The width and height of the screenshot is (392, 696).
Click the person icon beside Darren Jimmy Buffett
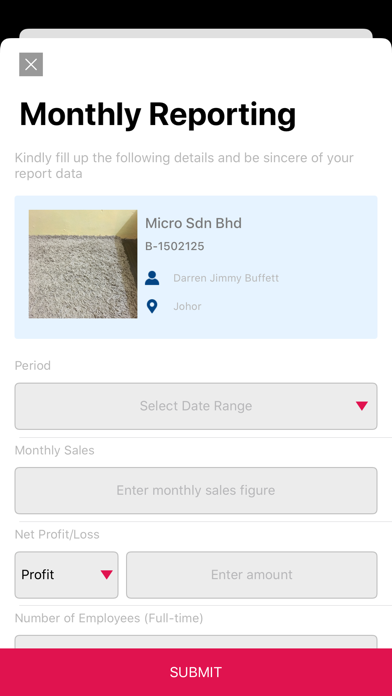pos(152,278)
